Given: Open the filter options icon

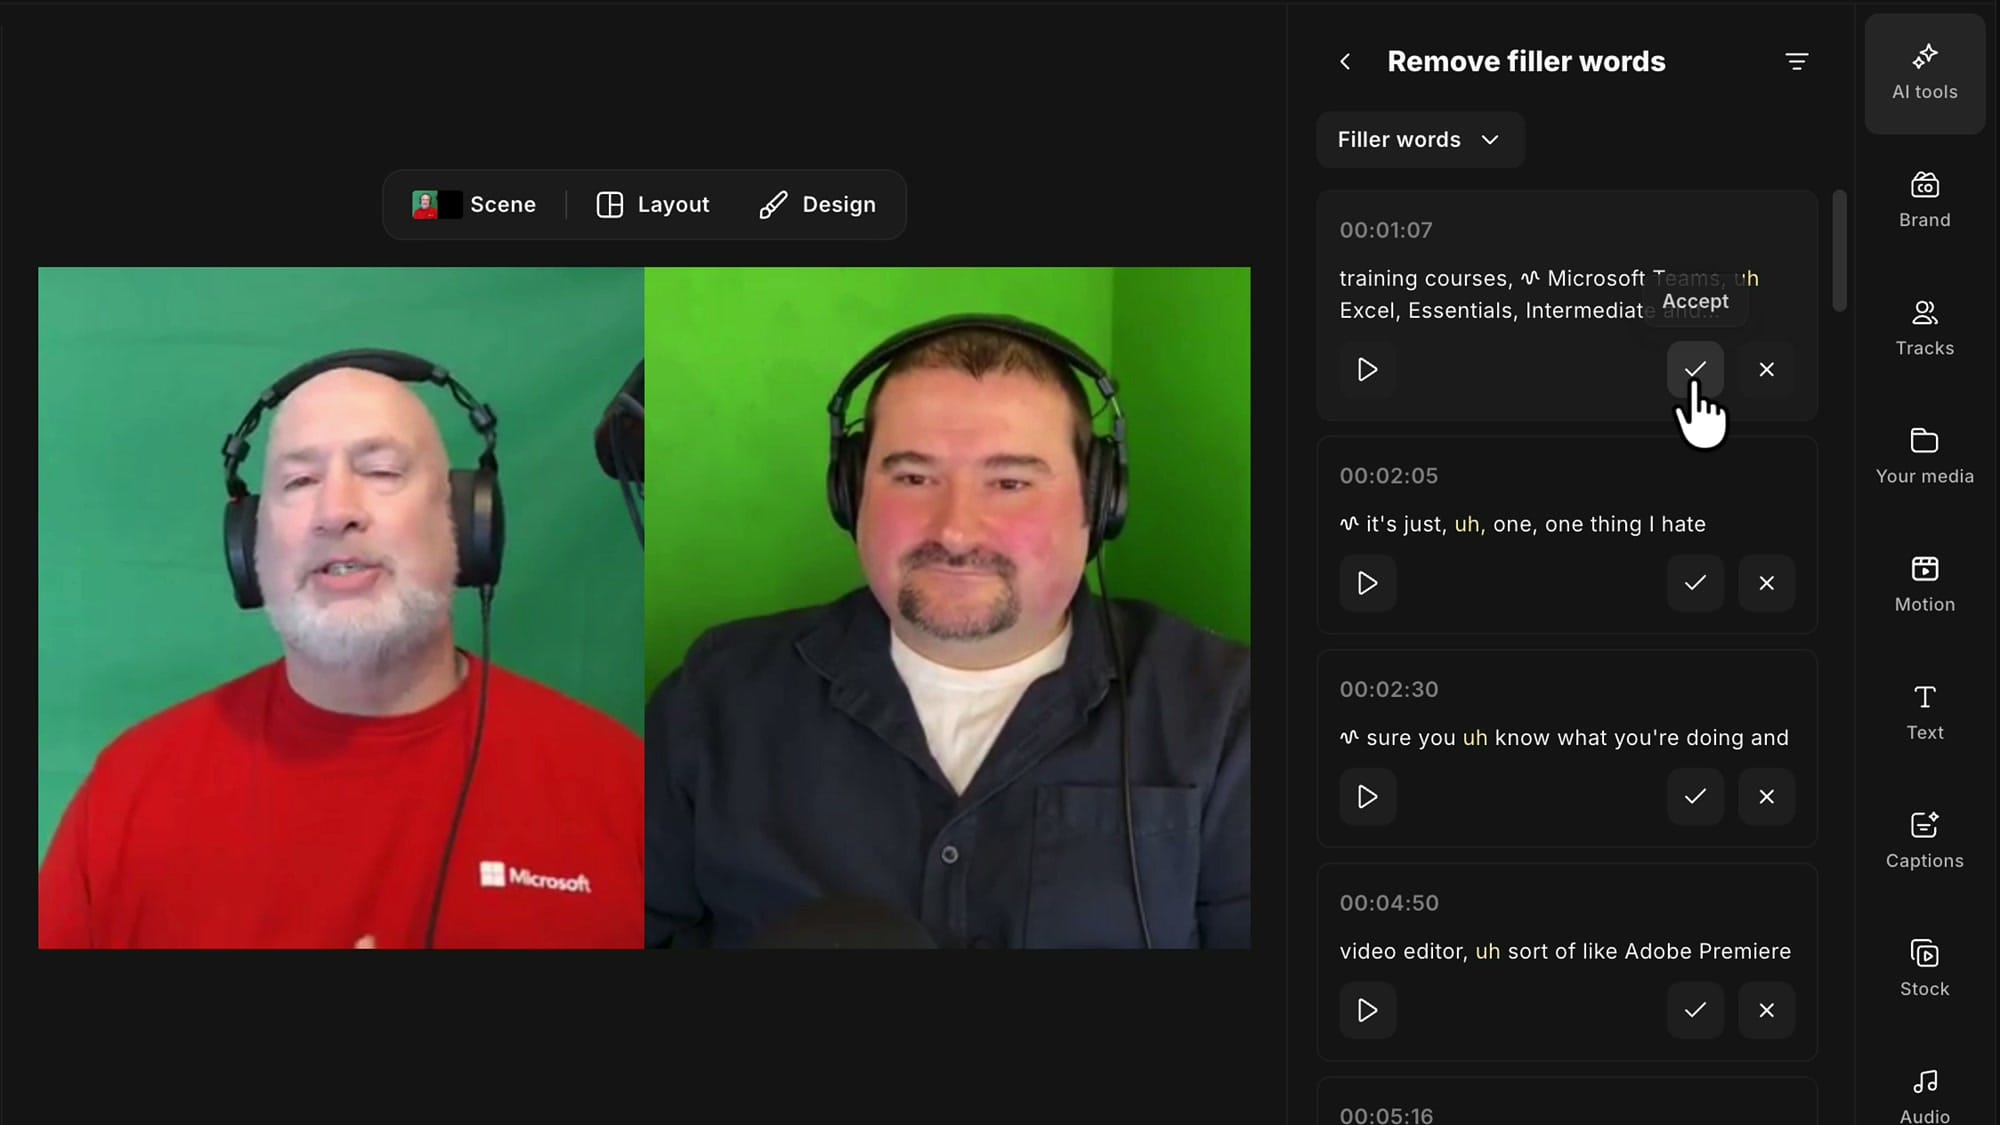Looking at the screenshot, I should coord(1796,62).
